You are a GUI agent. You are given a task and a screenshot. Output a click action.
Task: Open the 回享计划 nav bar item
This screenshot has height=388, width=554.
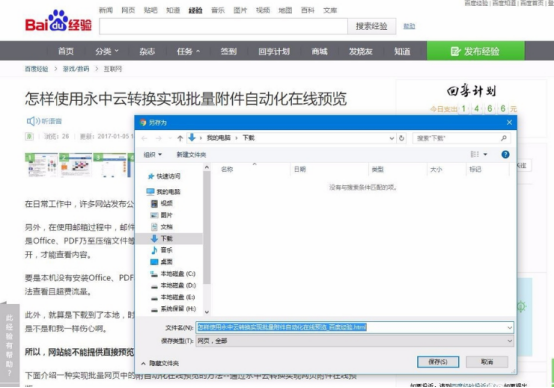(274, 52)
